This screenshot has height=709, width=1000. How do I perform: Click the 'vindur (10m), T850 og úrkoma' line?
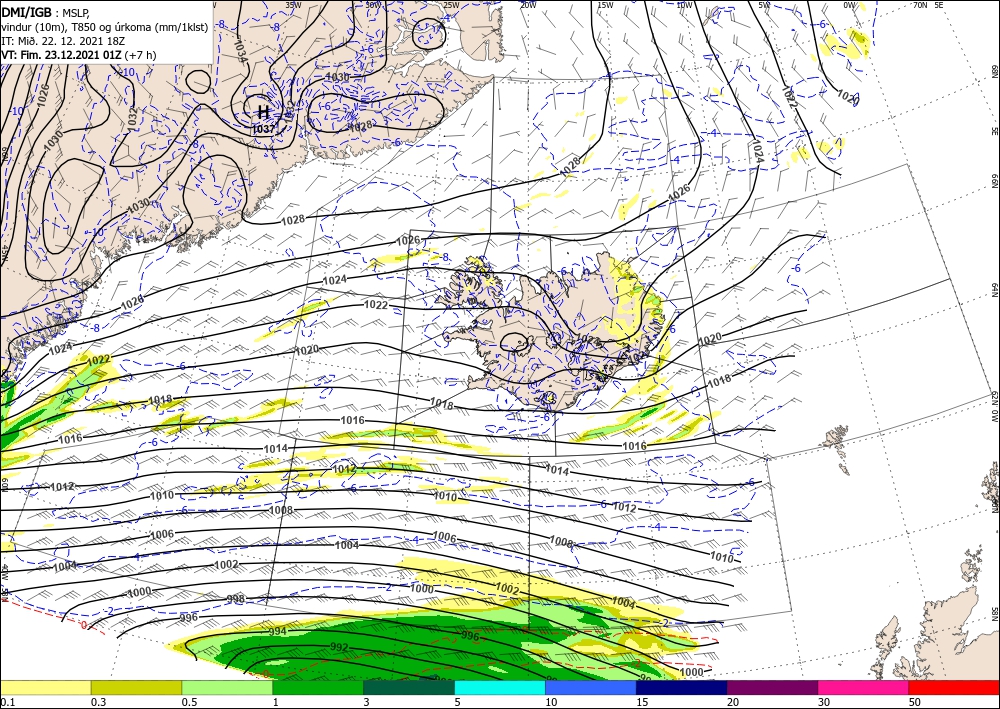coord(105,27)
